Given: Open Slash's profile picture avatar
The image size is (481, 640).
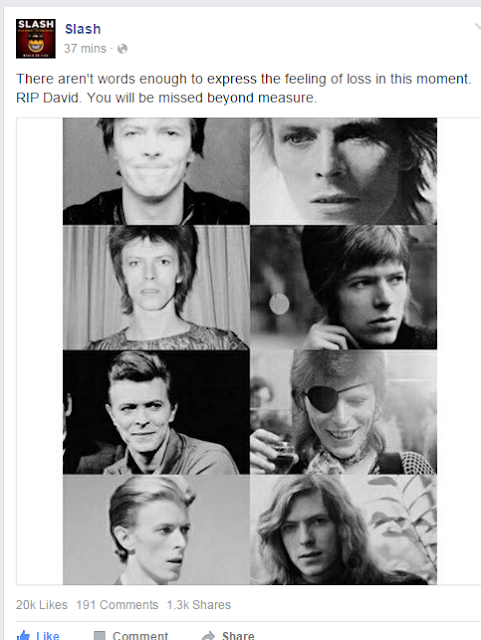Looking at the screenshot, I should coord(36,38).
